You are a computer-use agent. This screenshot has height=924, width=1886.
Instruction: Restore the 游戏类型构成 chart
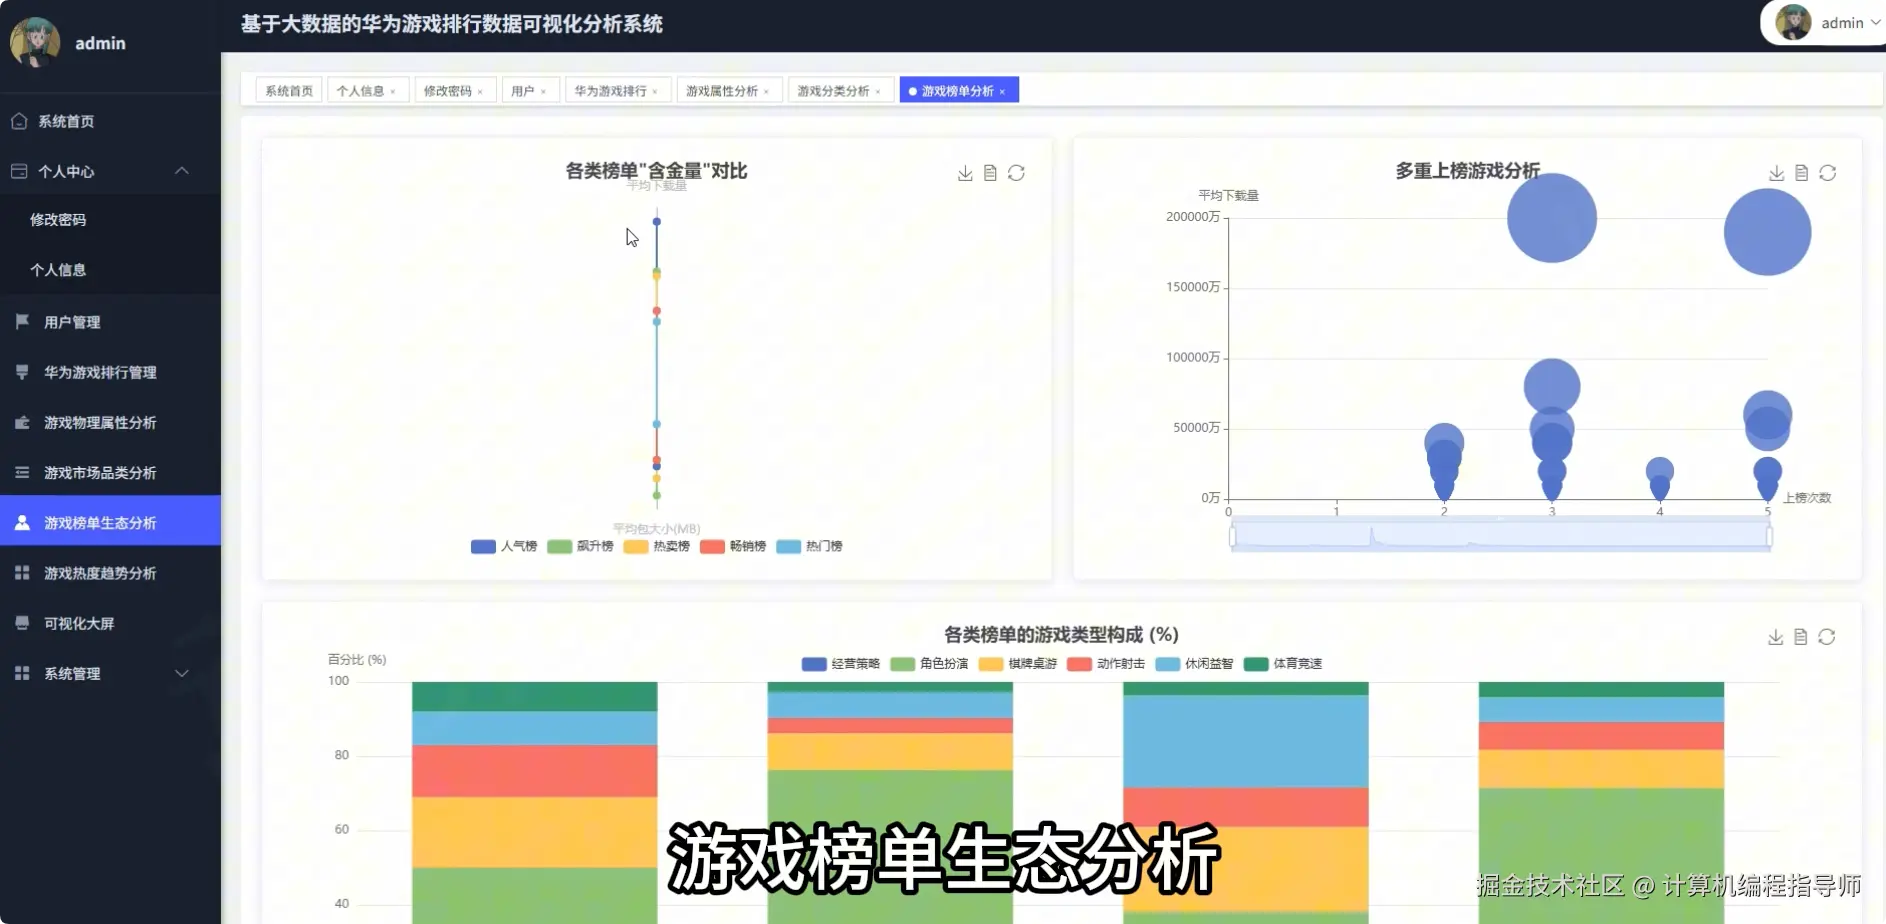1826,637
